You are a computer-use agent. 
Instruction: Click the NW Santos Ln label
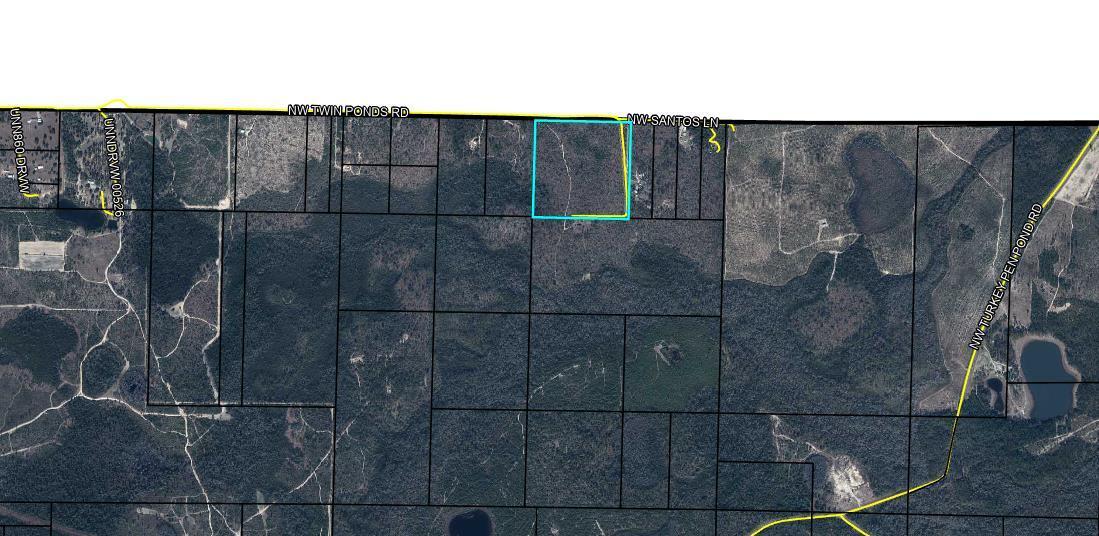click(x=673, y=121)
